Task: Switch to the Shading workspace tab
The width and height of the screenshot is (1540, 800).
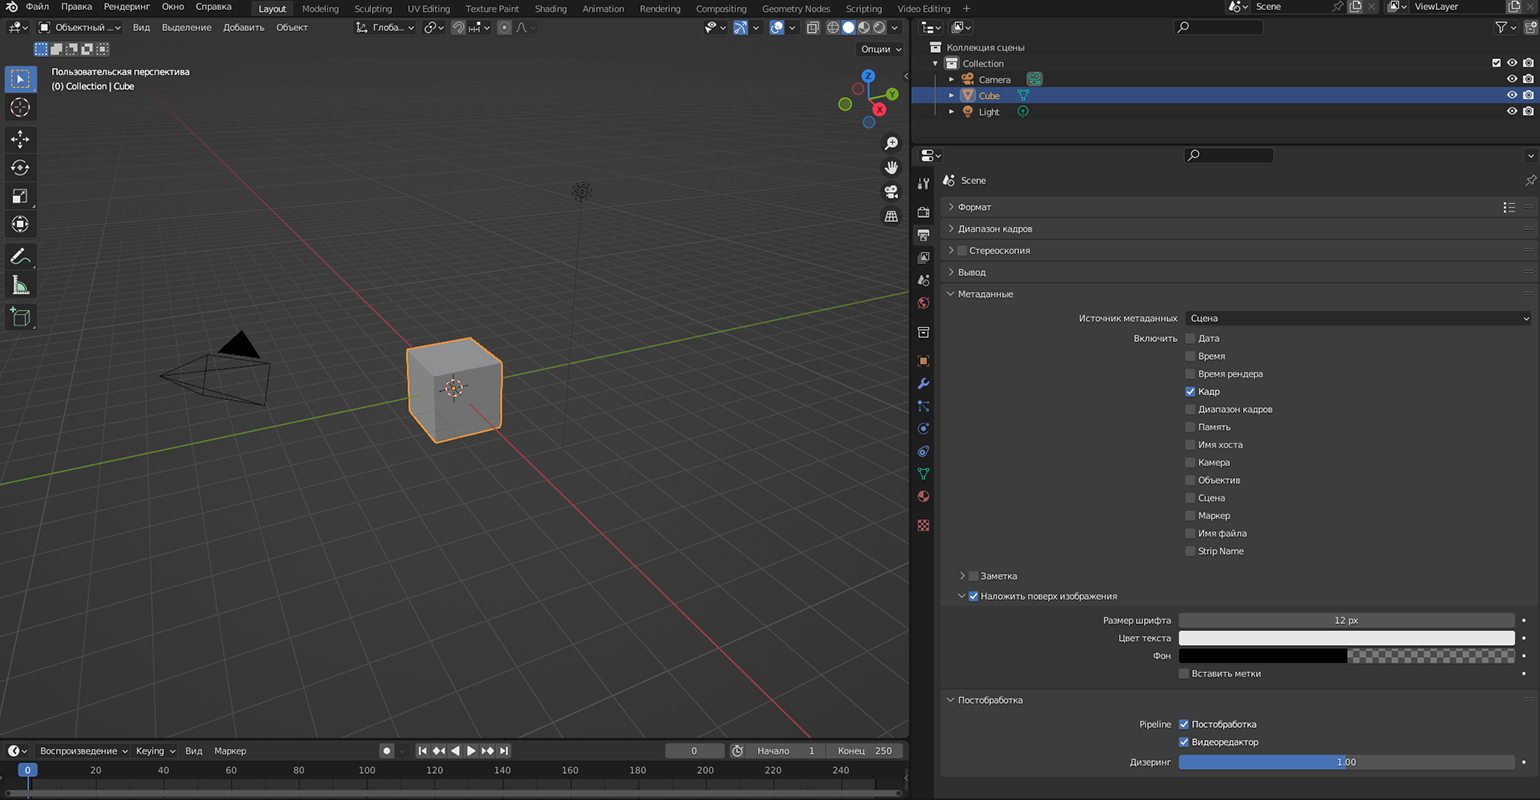Action: coord(550,9)
